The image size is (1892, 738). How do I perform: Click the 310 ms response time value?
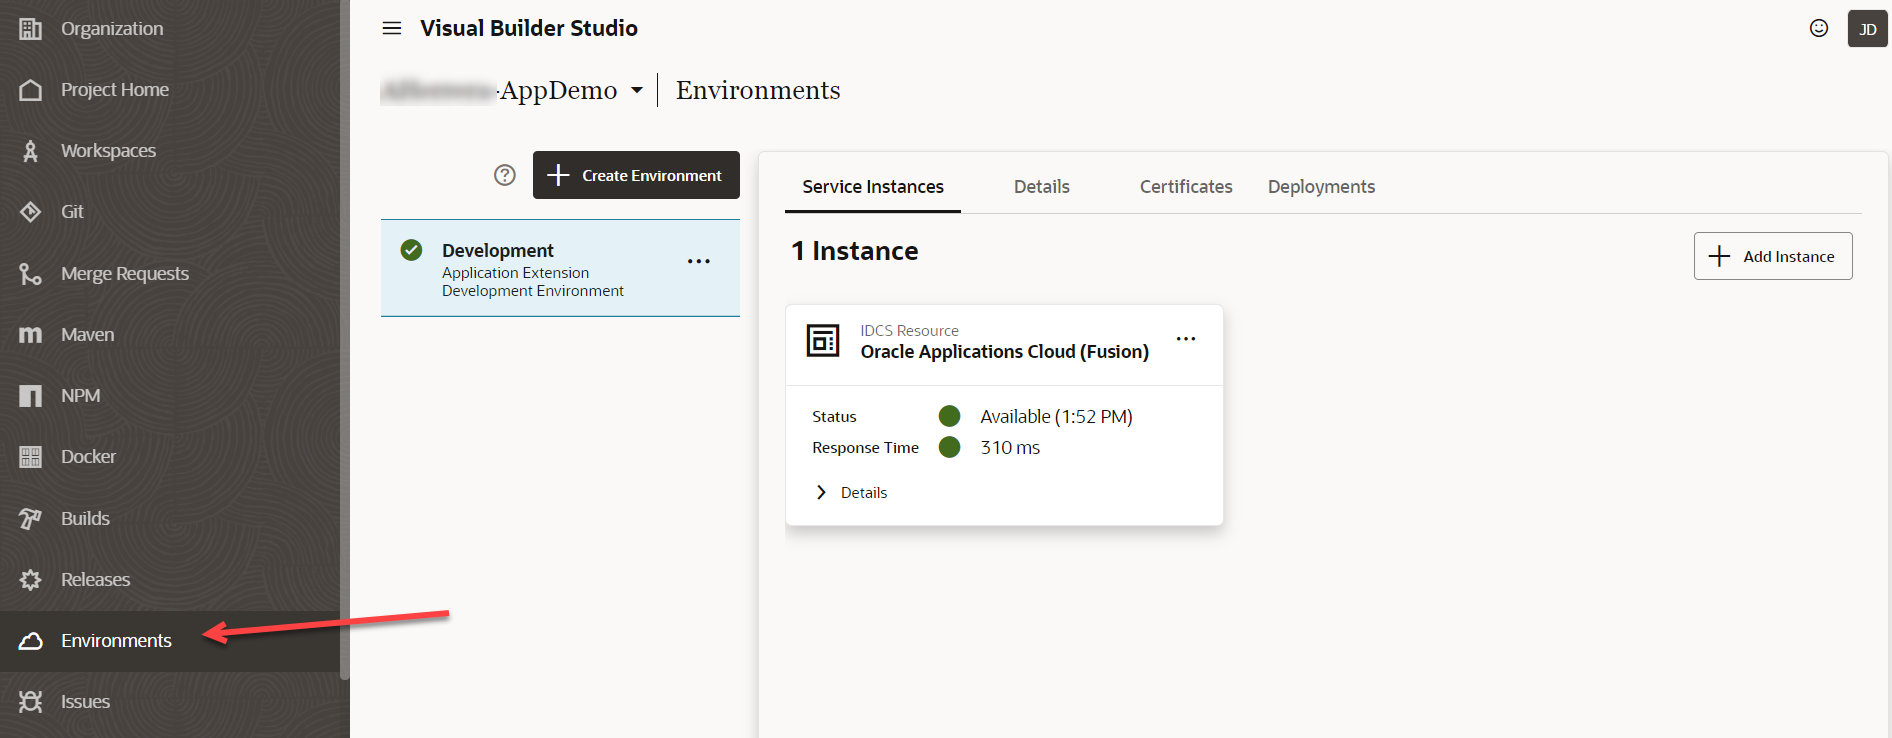[x=1010, y=448]
